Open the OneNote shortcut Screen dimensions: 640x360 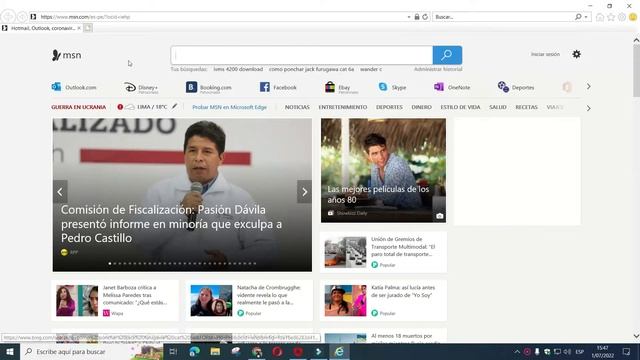coord(452,87)
